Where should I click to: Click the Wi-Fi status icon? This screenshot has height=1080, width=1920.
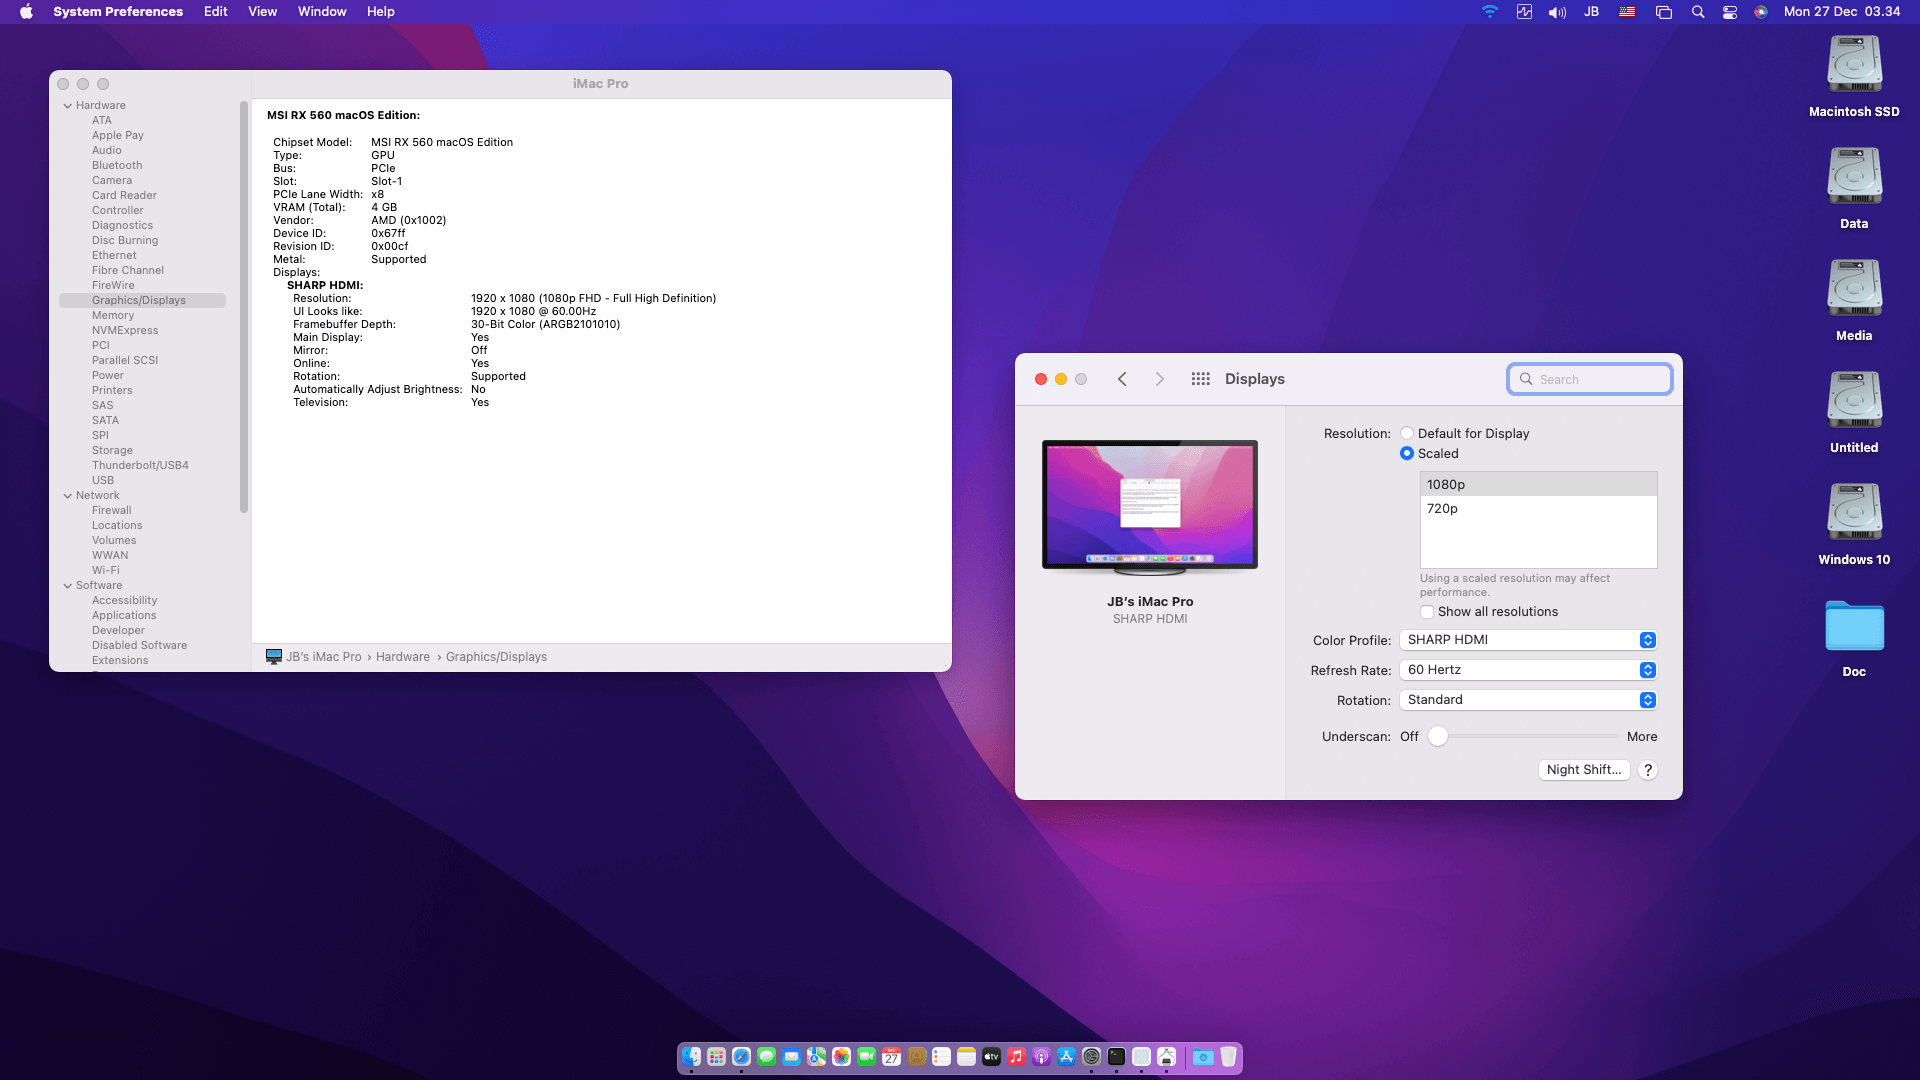click(1490, 12)
